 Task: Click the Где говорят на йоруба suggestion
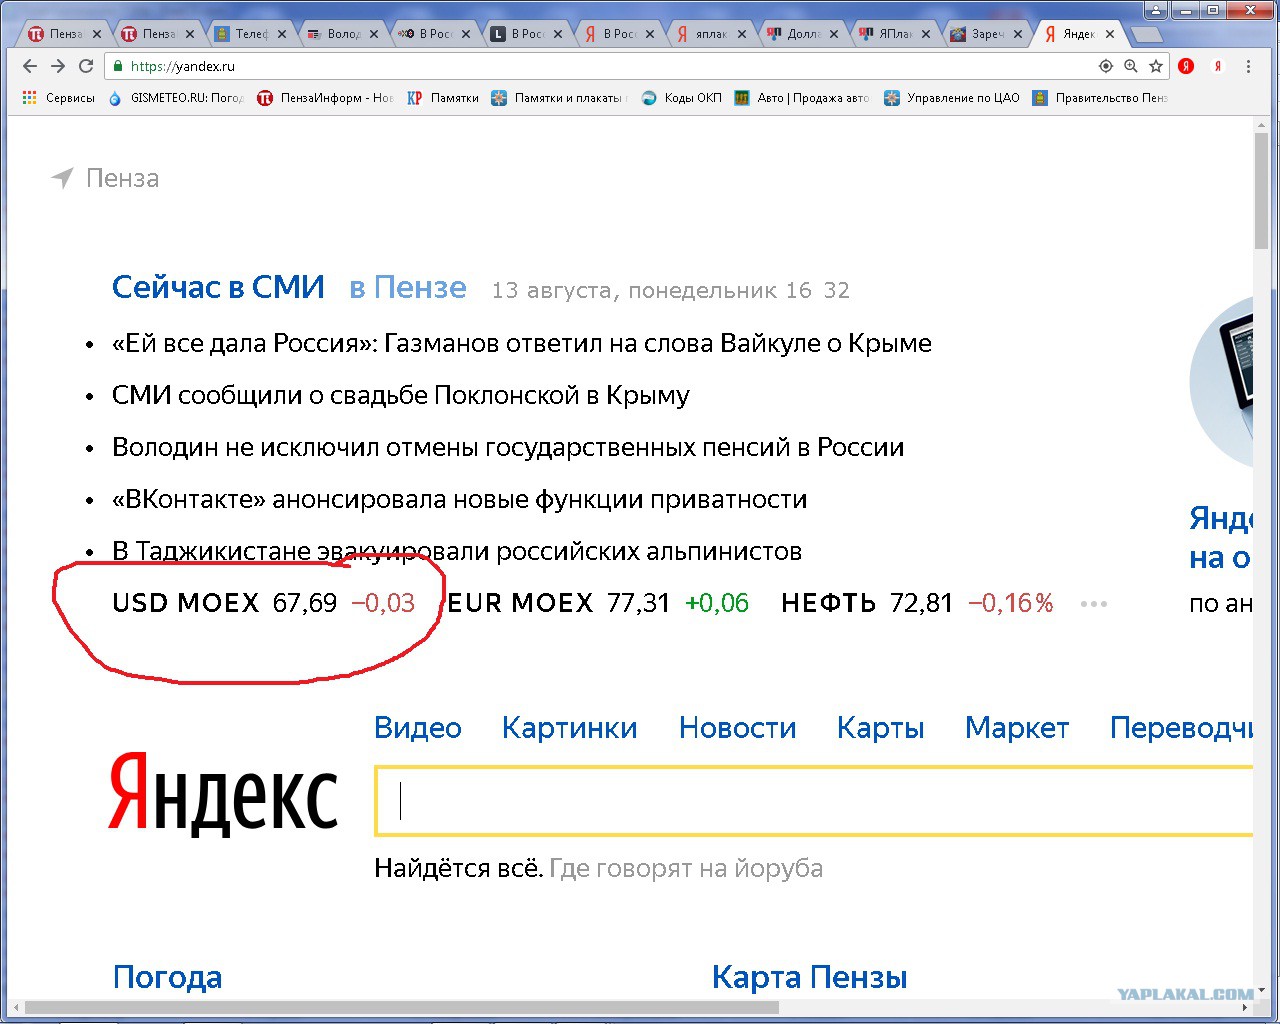tap(686, 868)
